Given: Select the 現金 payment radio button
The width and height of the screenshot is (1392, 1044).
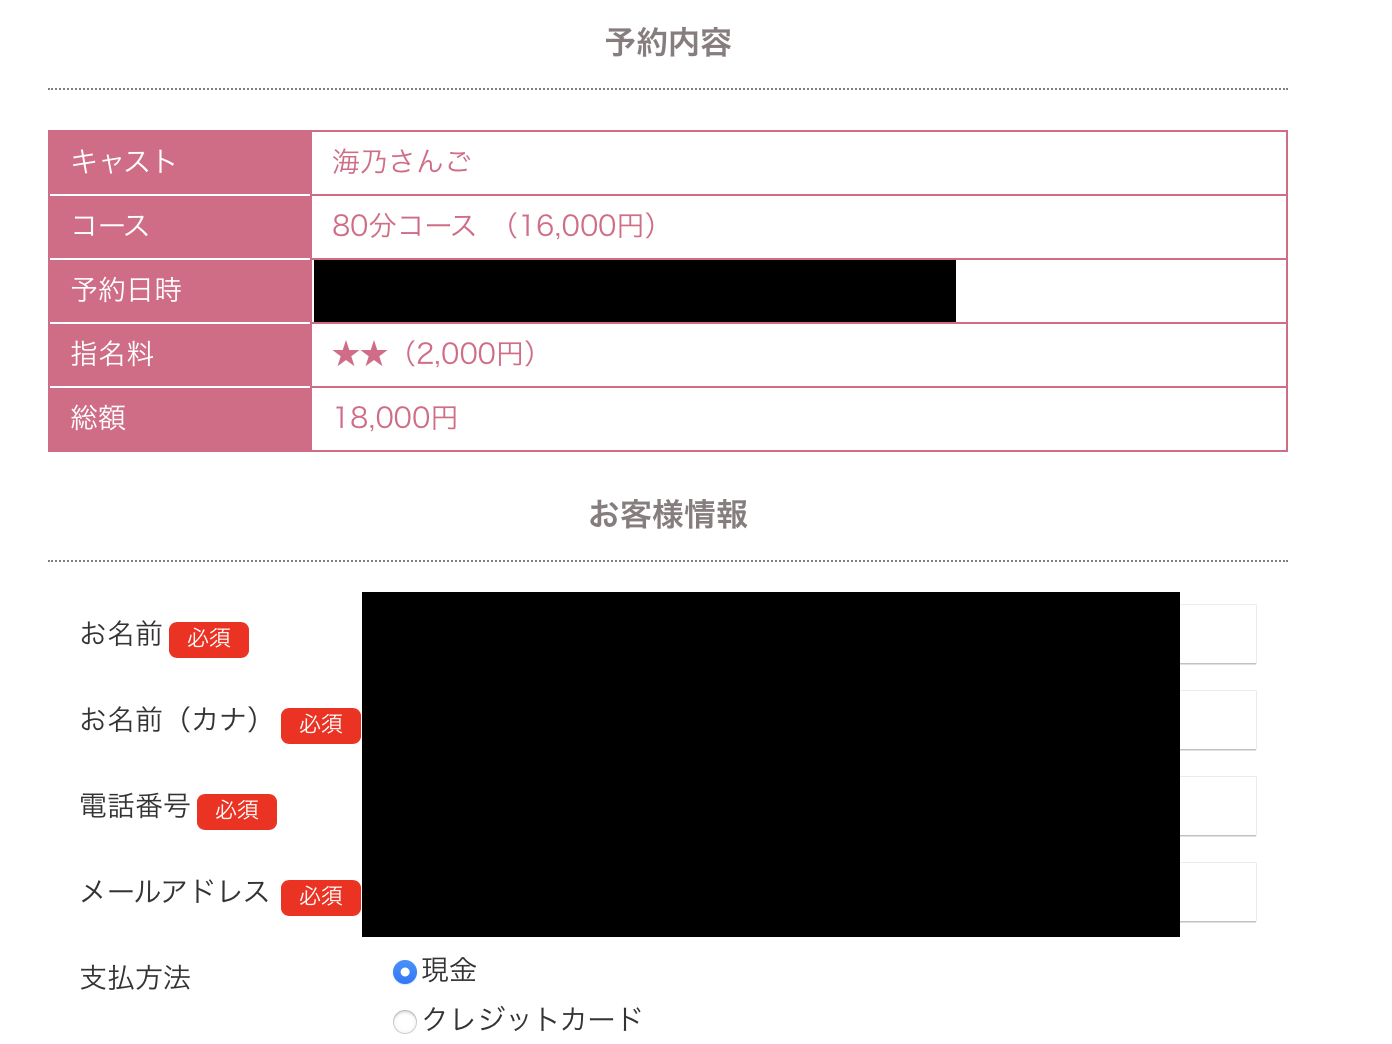Looking at the screenshot, I should (405, 971).
